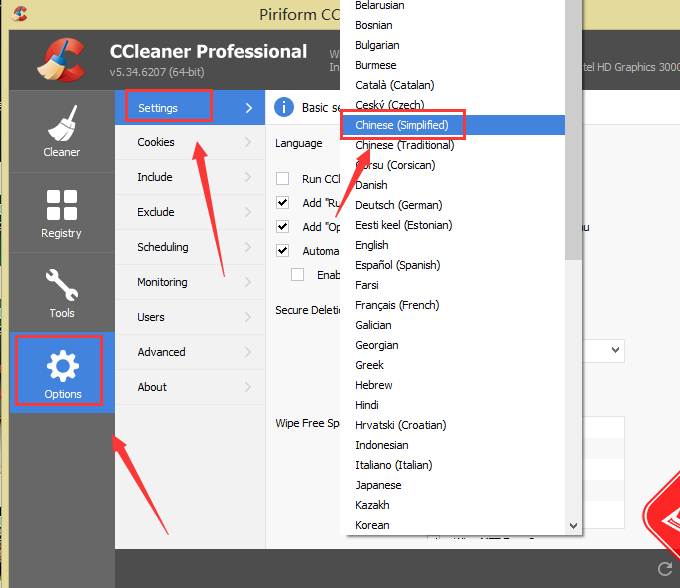Pick Japanese in the language dropdown

[x=378, y=485]
